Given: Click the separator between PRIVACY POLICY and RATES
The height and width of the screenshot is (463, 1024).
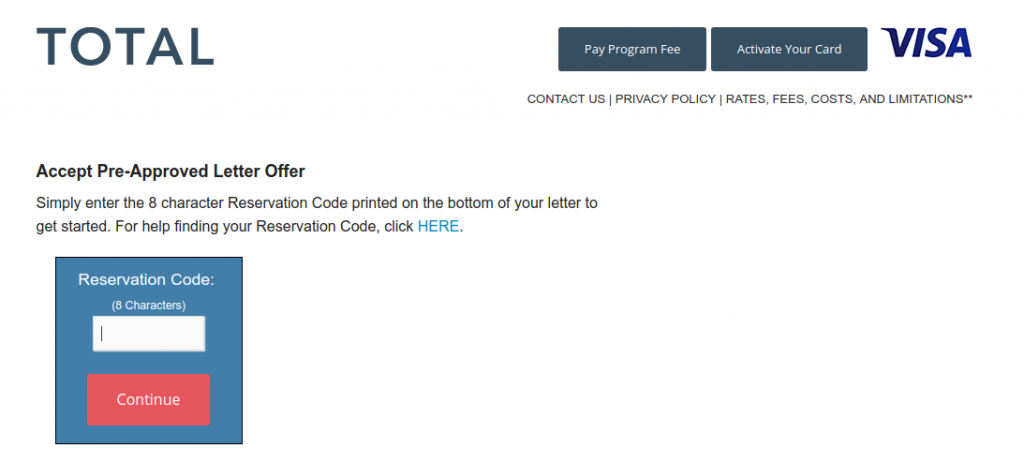Looking at the screenshot, I should 721,99.
